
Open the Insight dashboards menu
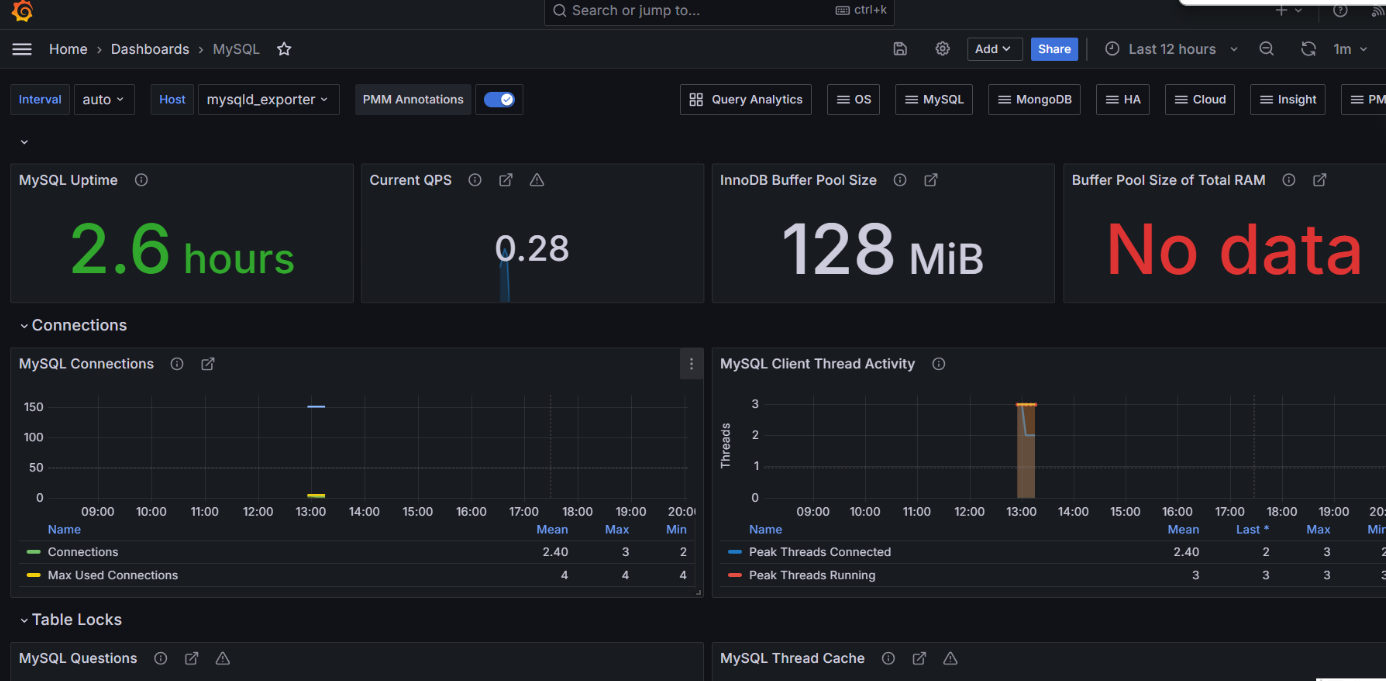click(1287, 99)
